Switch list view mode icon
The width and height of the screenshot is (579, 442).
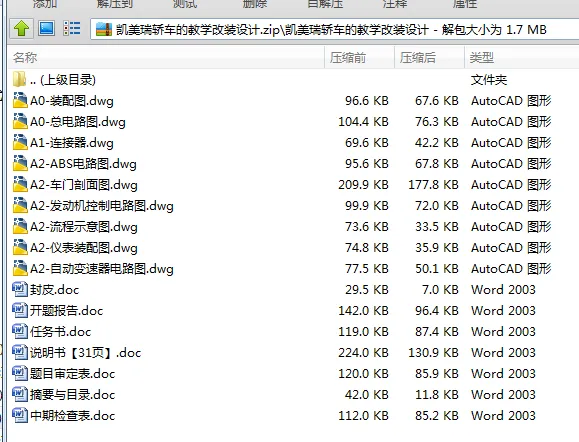[72, 28]
